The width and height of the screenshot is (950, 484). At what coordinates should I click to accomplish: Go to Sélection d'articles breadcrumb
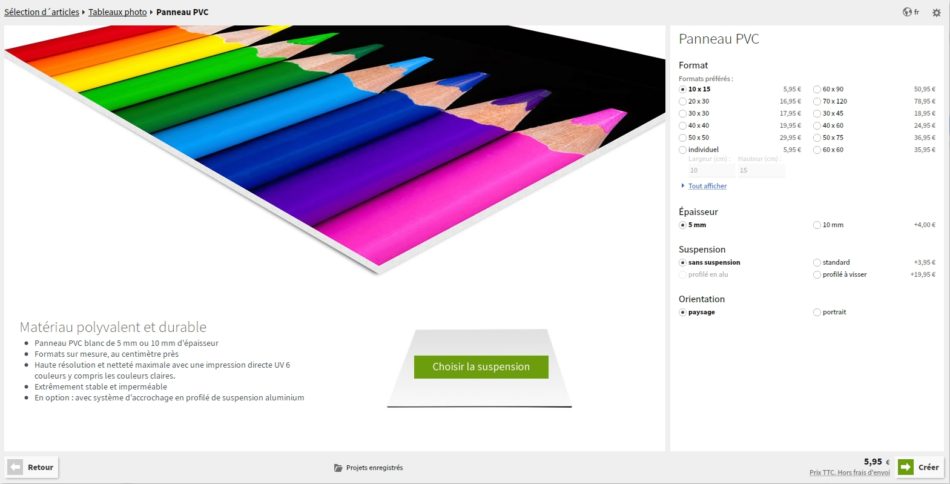[x=42, y=12]
